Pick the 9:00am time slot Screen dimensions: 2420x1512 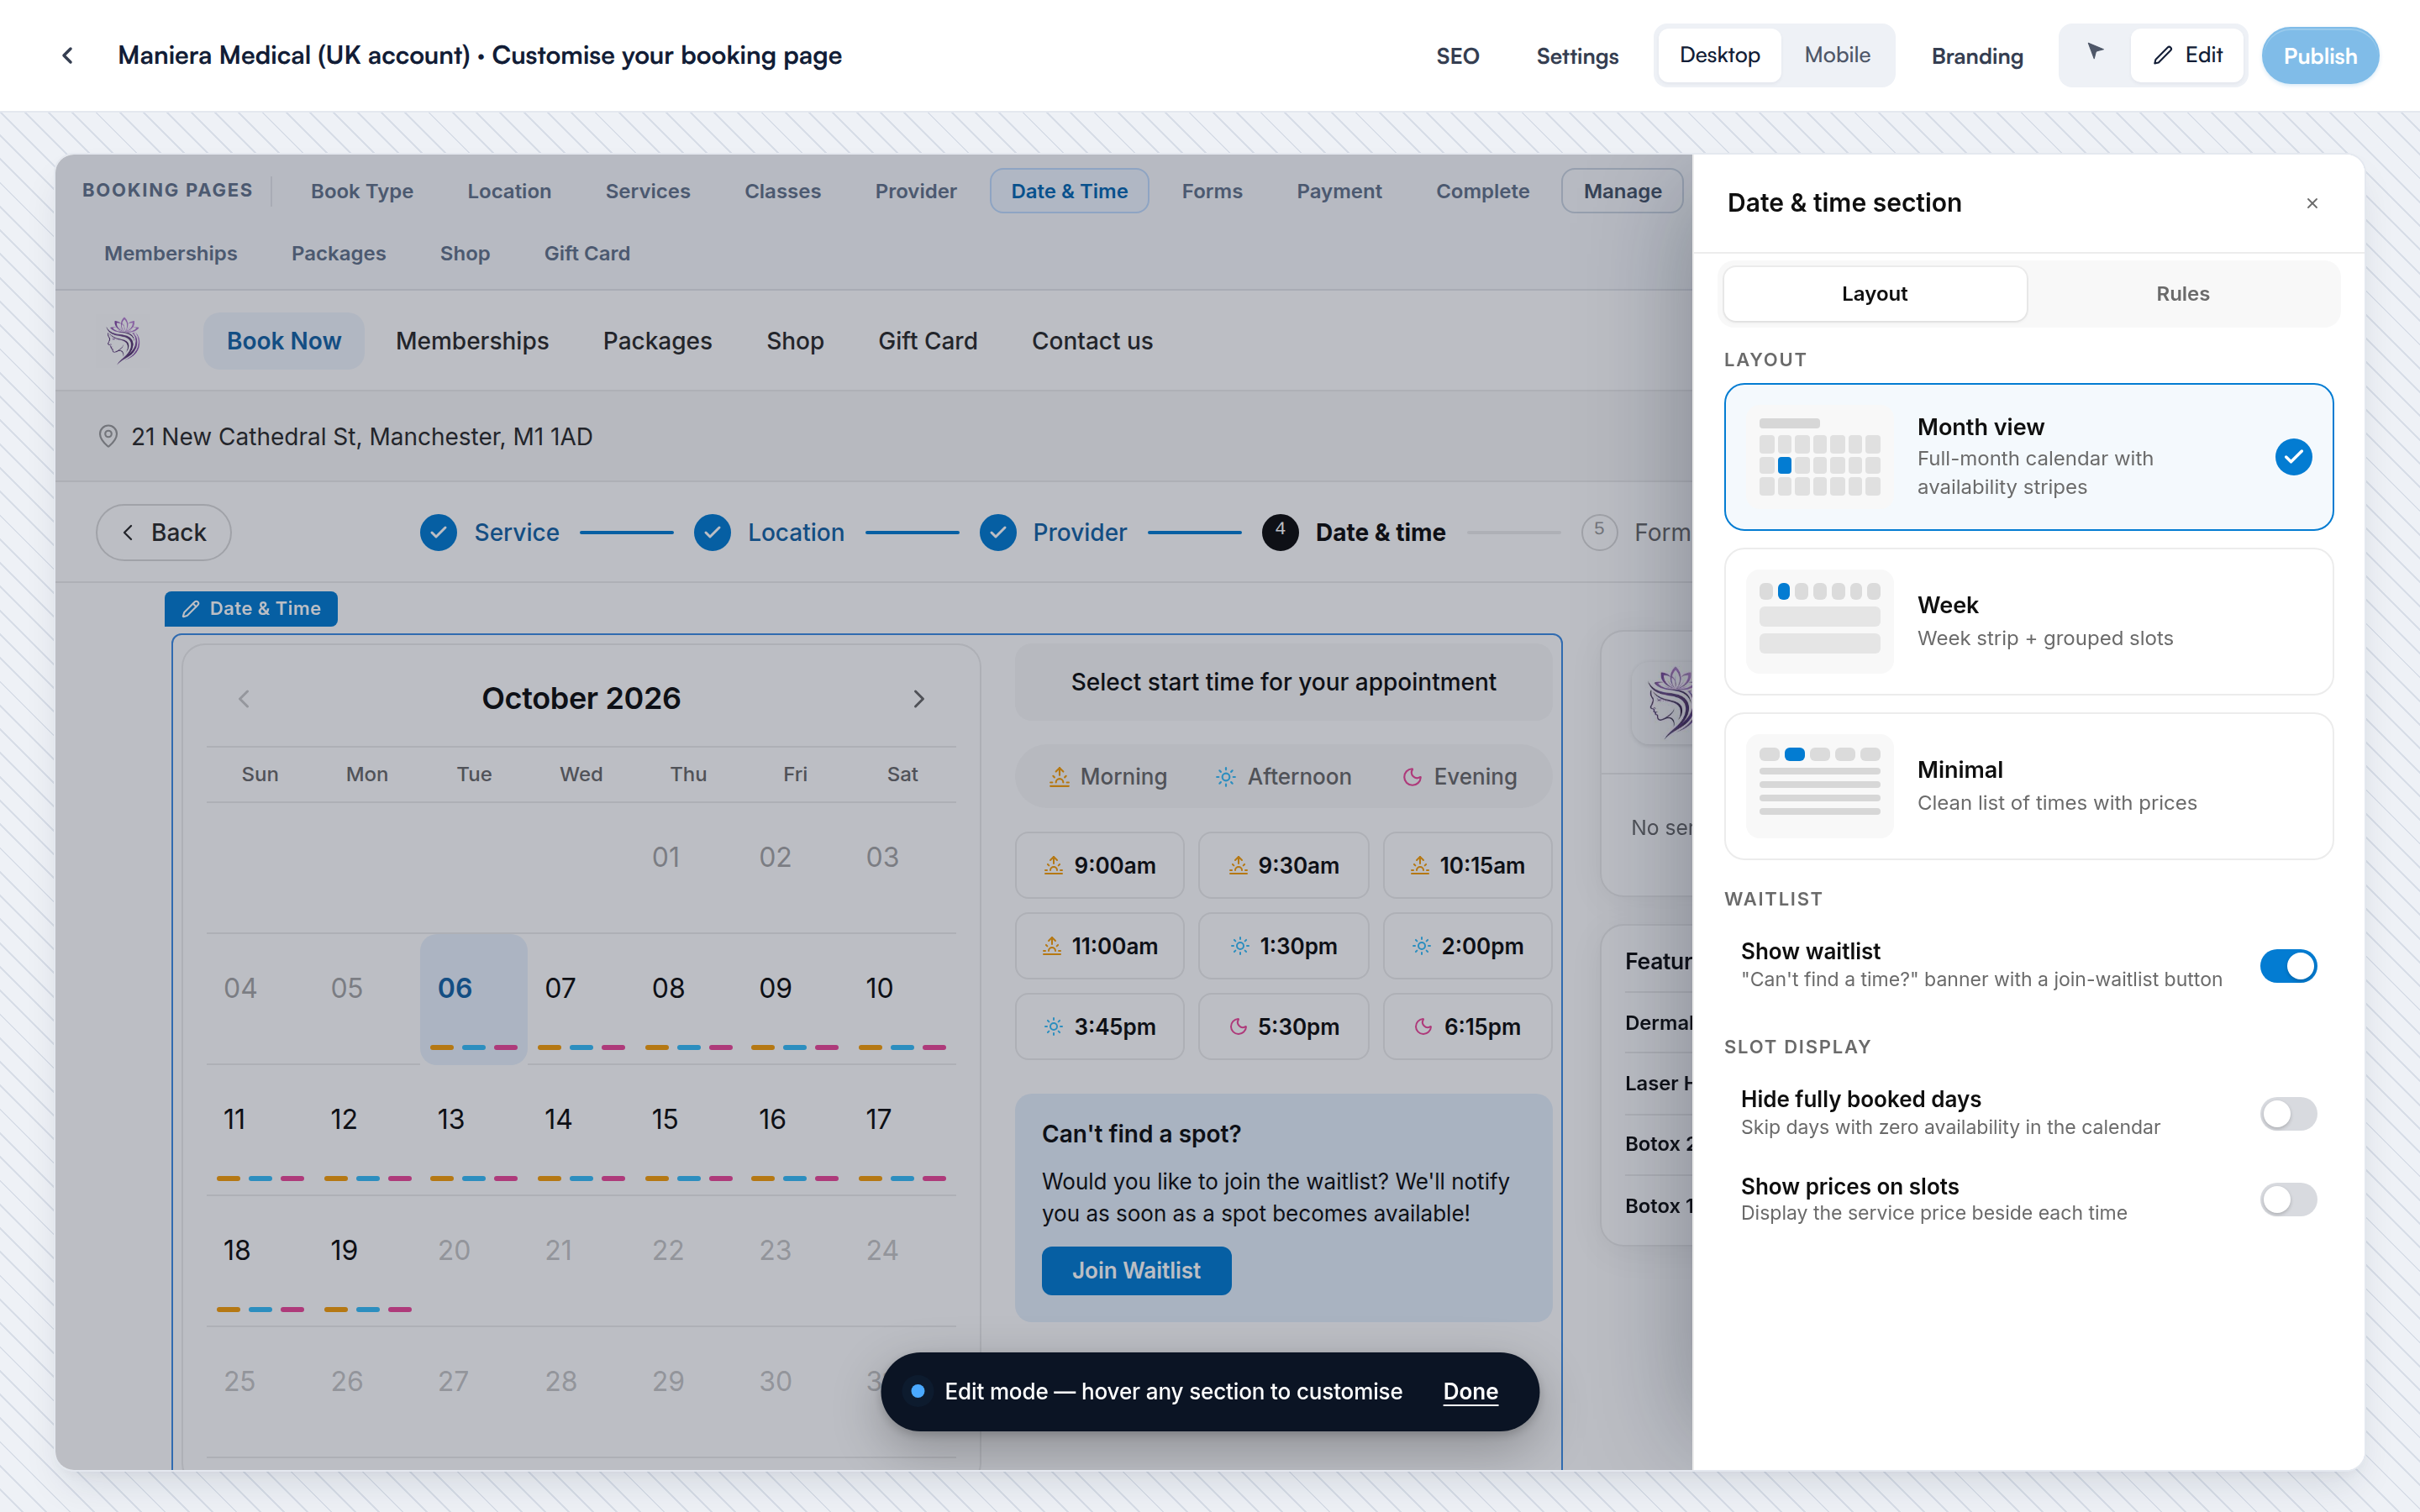[x=1099, y=865]
